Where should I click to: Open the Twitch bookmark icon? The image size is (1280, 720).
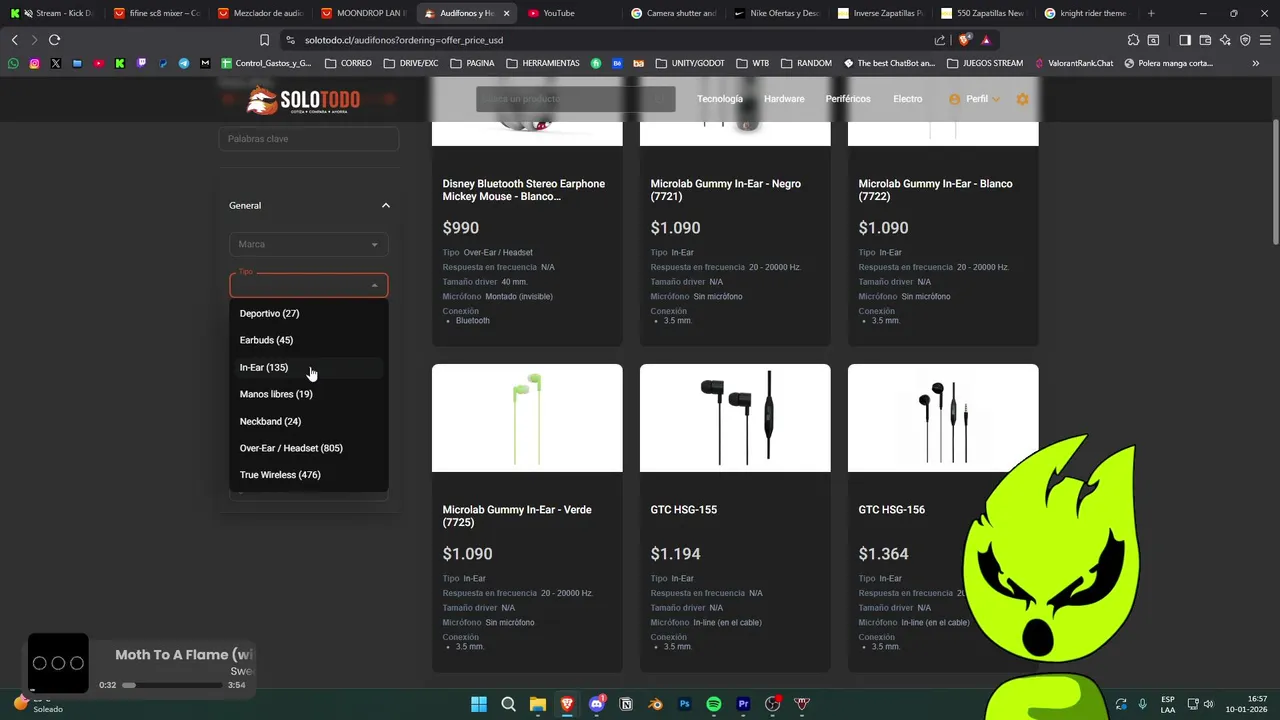coord(141,63)
